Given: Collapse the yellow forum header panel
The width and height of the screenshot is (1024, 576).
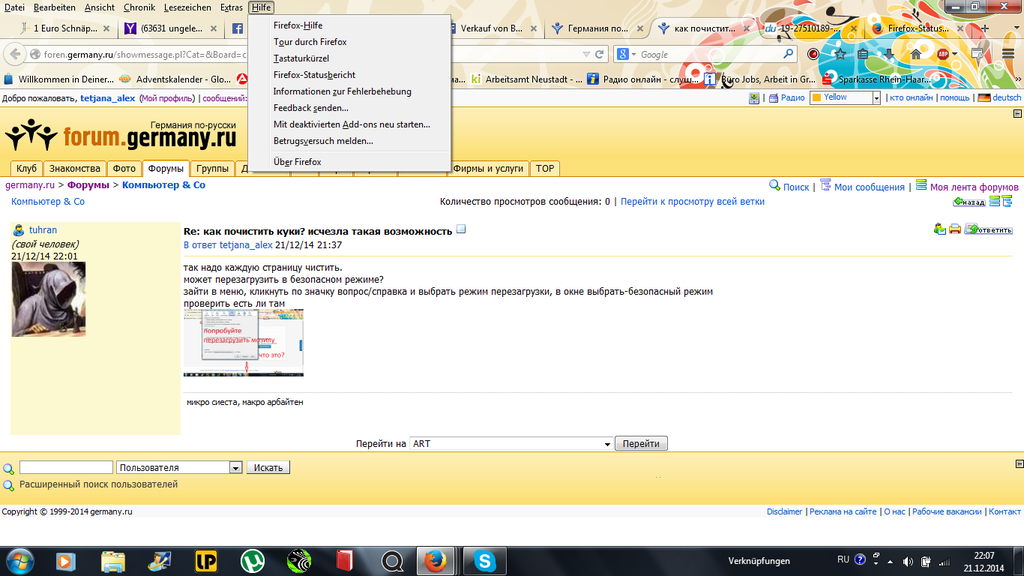Looking at the screenshot, I should [1017, 114].
